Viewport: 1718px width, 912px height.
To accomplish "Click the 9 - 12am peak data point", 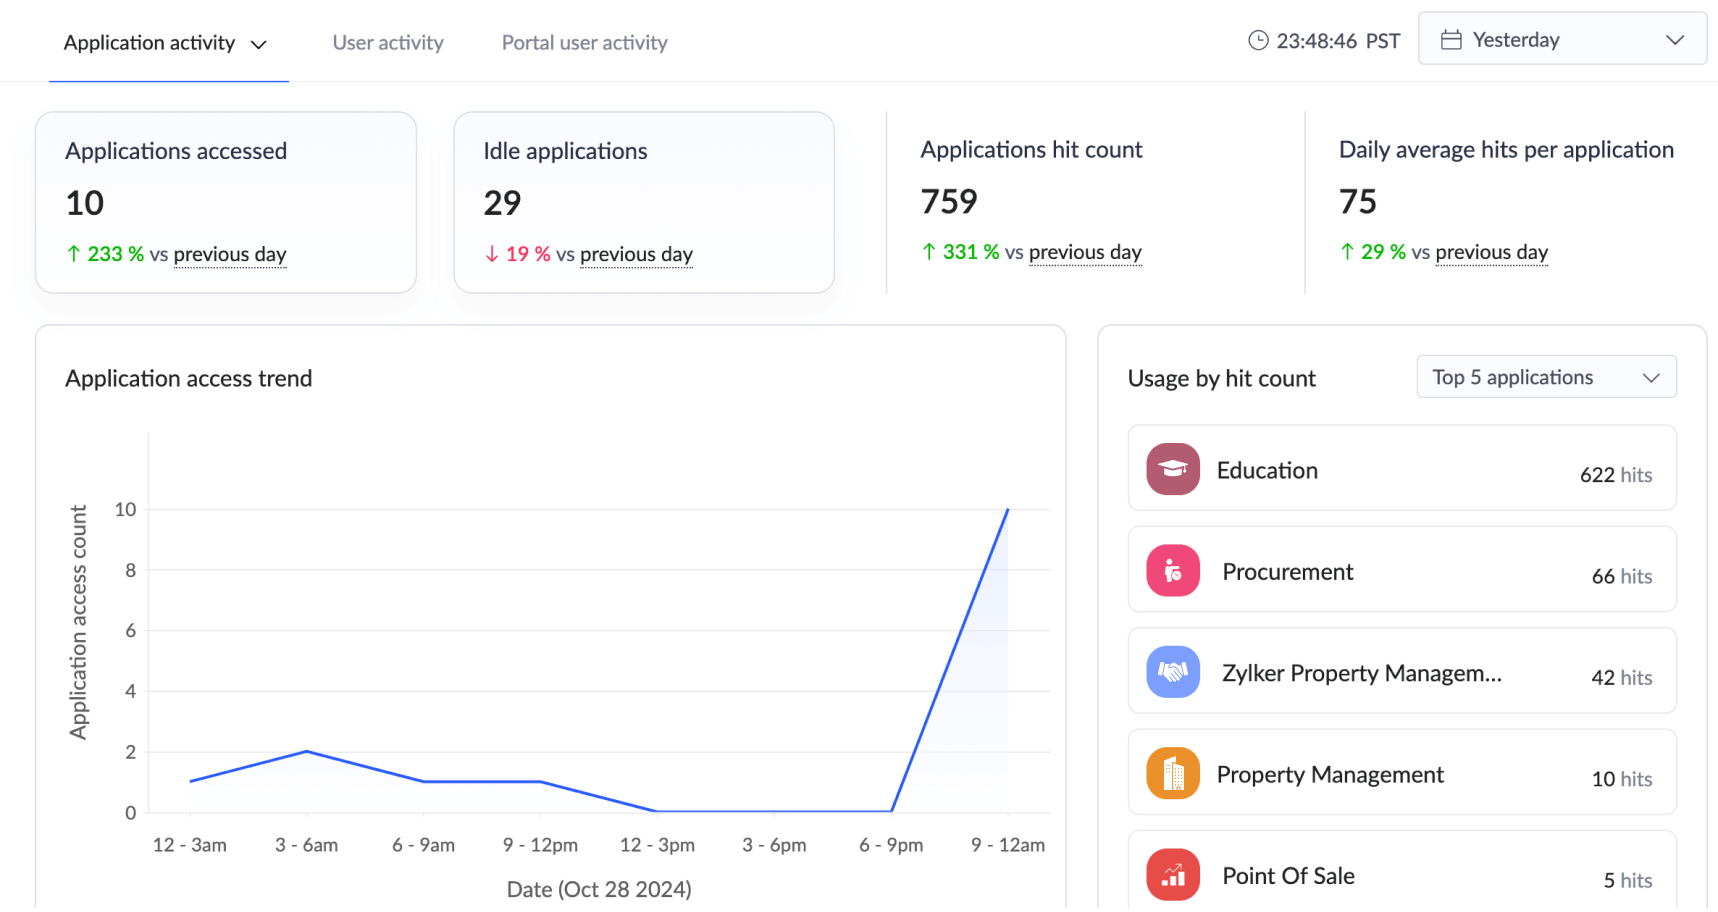I will coord(1007,510).
